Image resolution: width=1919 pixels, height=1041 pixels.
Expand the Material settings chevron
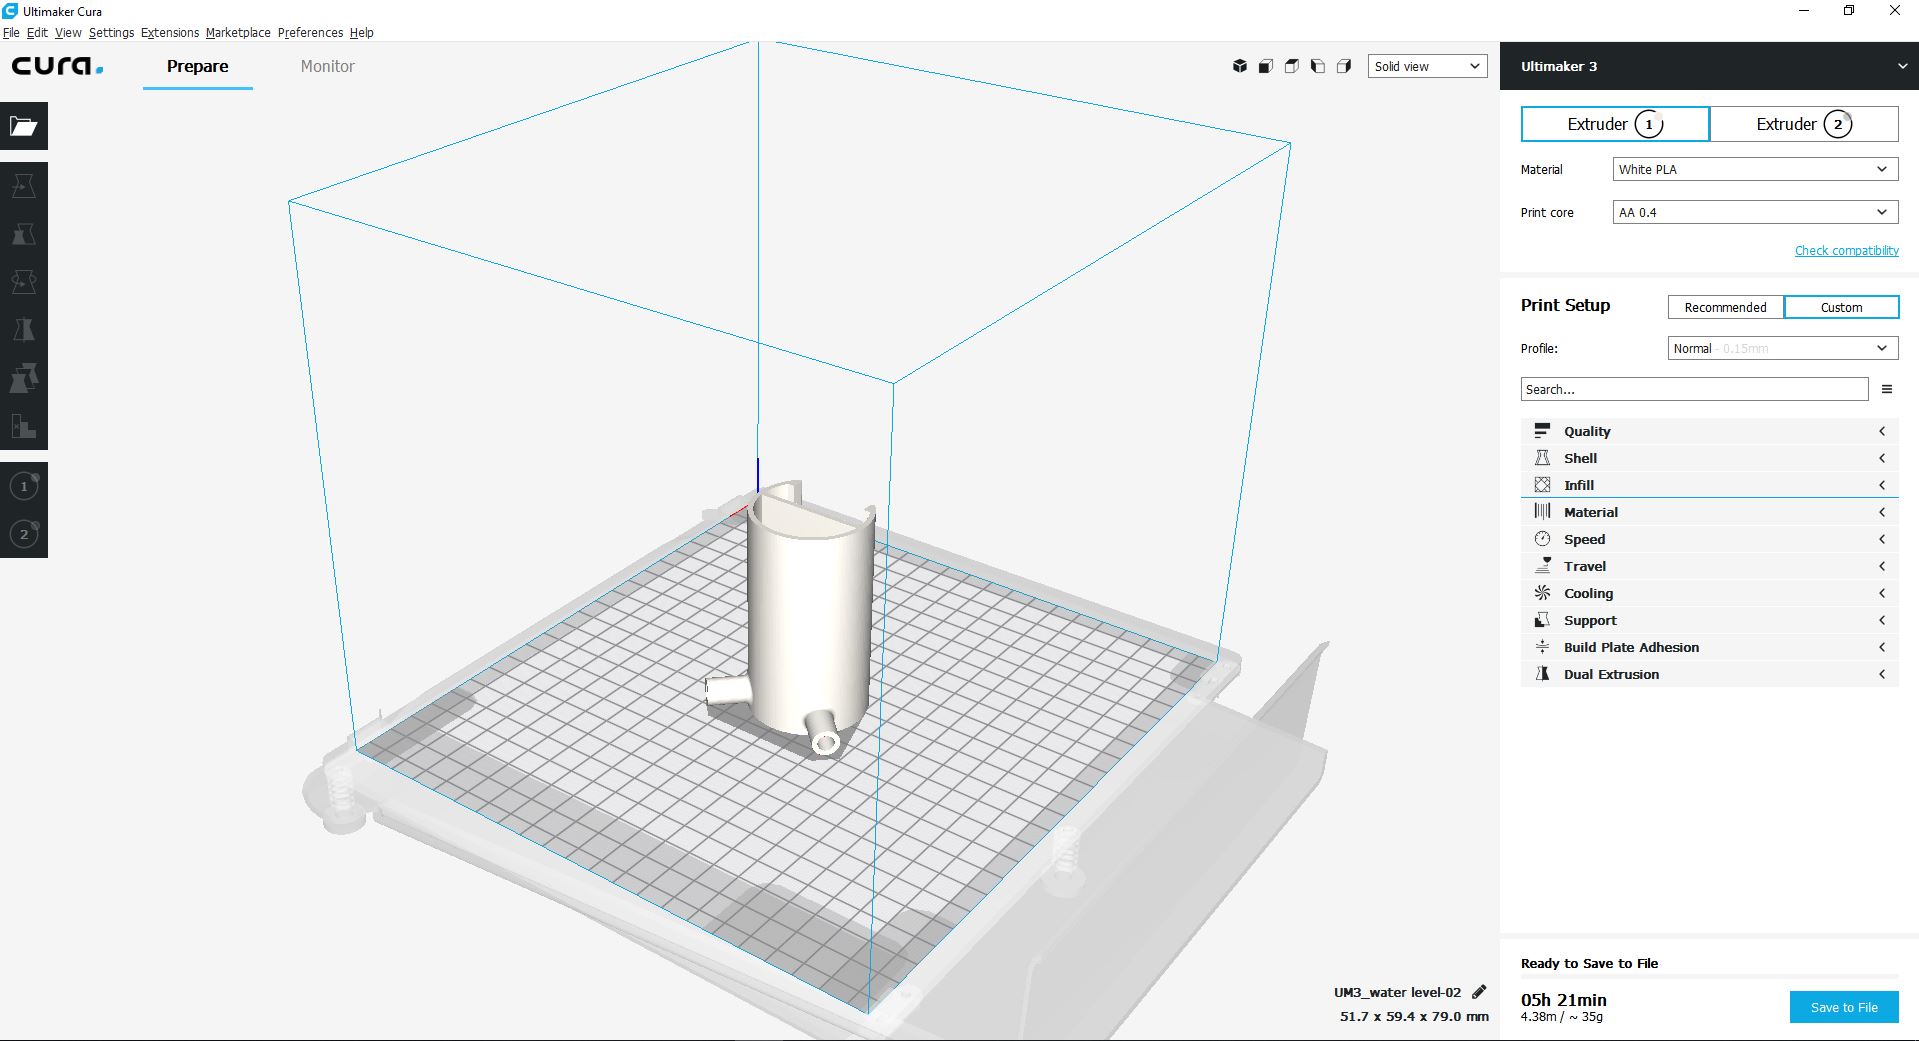click(x=1882, y=512)
